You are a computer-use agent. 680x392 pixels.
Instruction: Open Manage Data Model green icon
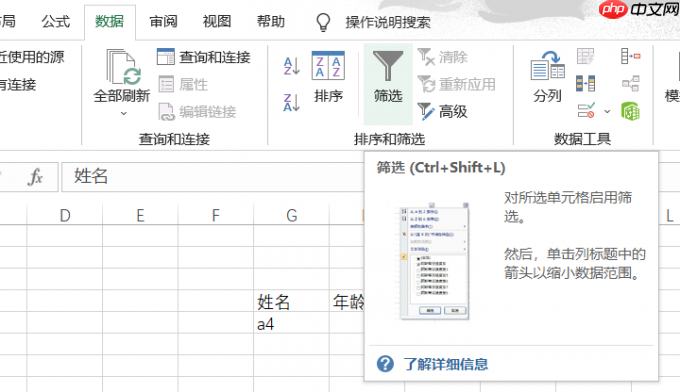631,111
